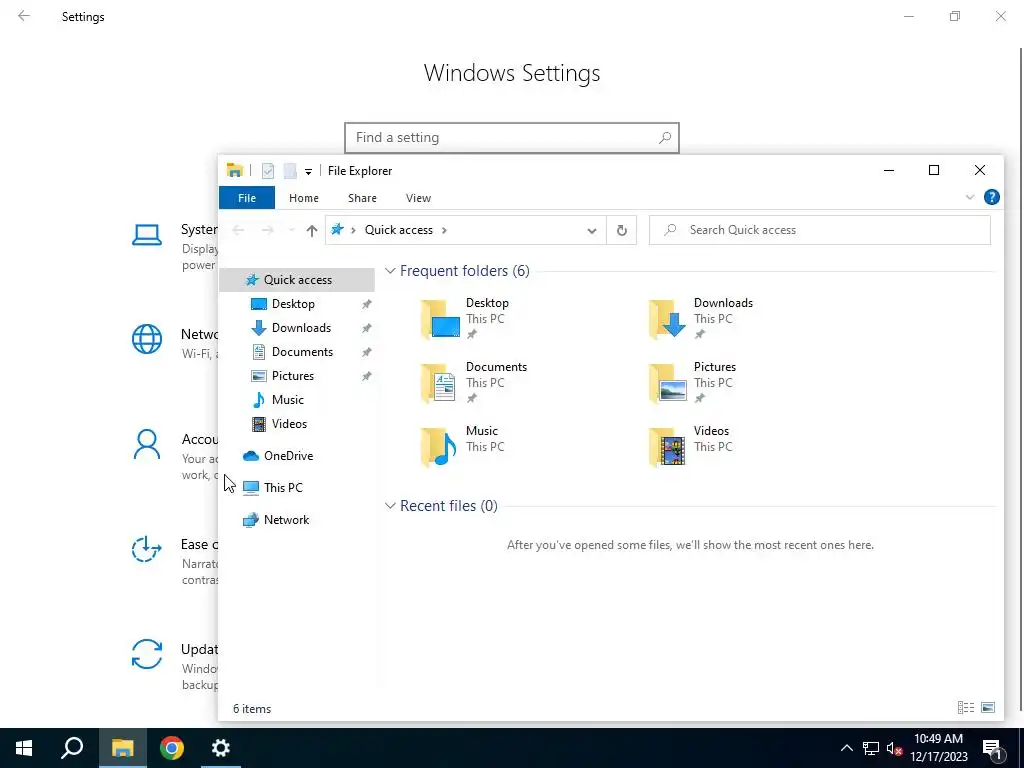Select Downloads in navigation pane
The height and width of the screenshot is (768, 1024).
point(301,328)
